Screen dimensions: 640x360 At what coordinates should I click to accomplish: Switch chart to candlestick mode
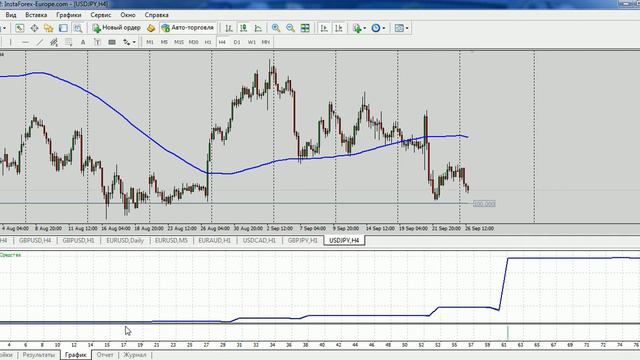pos(244,28)
